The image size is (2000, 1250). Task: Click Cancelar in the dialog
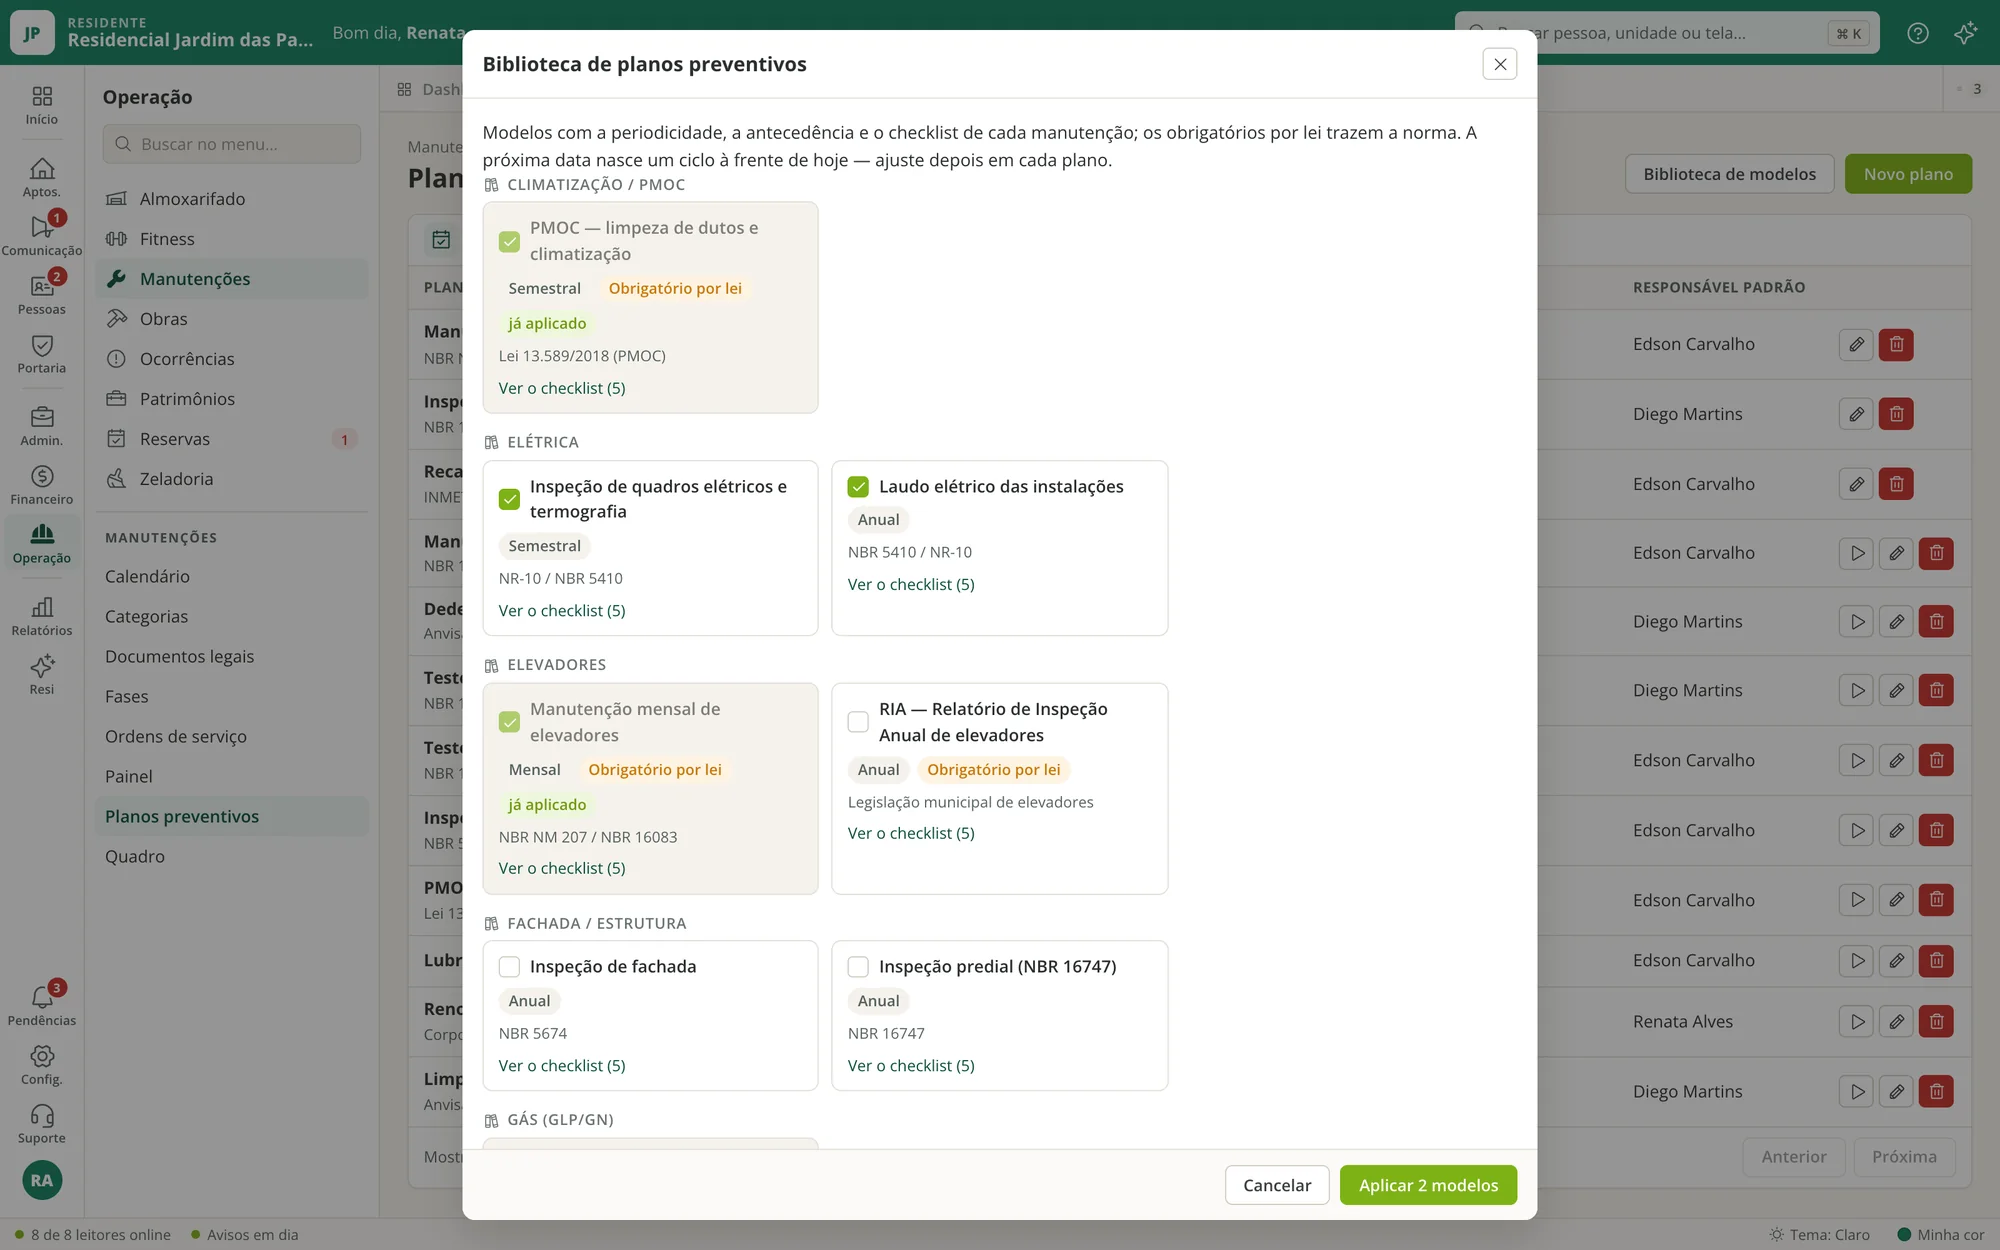click(1277, 1185)
